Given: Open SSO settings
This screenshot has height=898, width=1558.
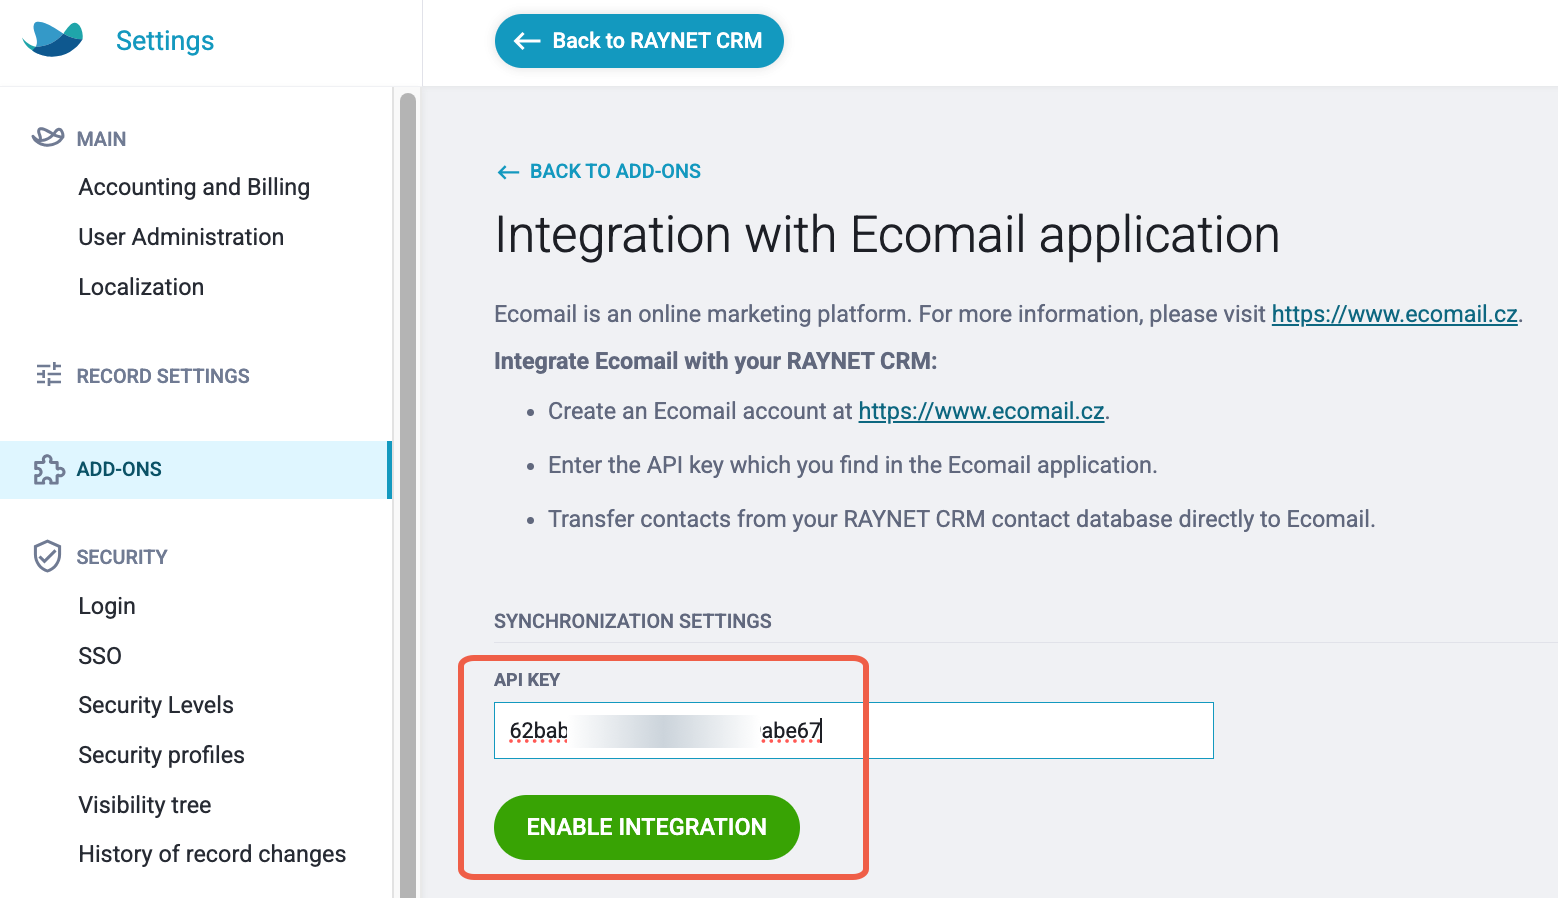Looking at the screenshot, I should [x=100, y=656].
